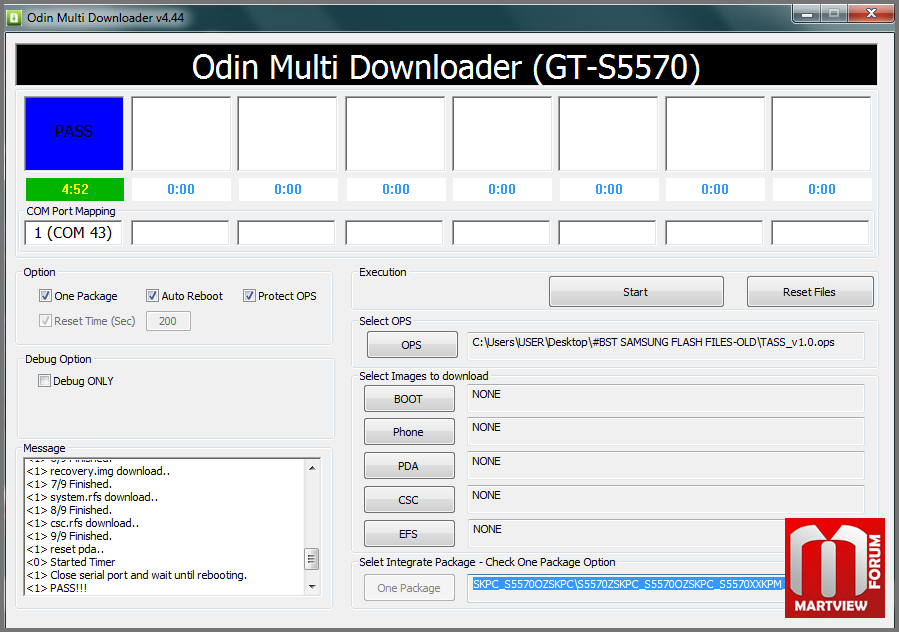Viewport: 899px width, 632px height.
Task: Click the 'system.rfs download..' log line
Action: [92, 497]
